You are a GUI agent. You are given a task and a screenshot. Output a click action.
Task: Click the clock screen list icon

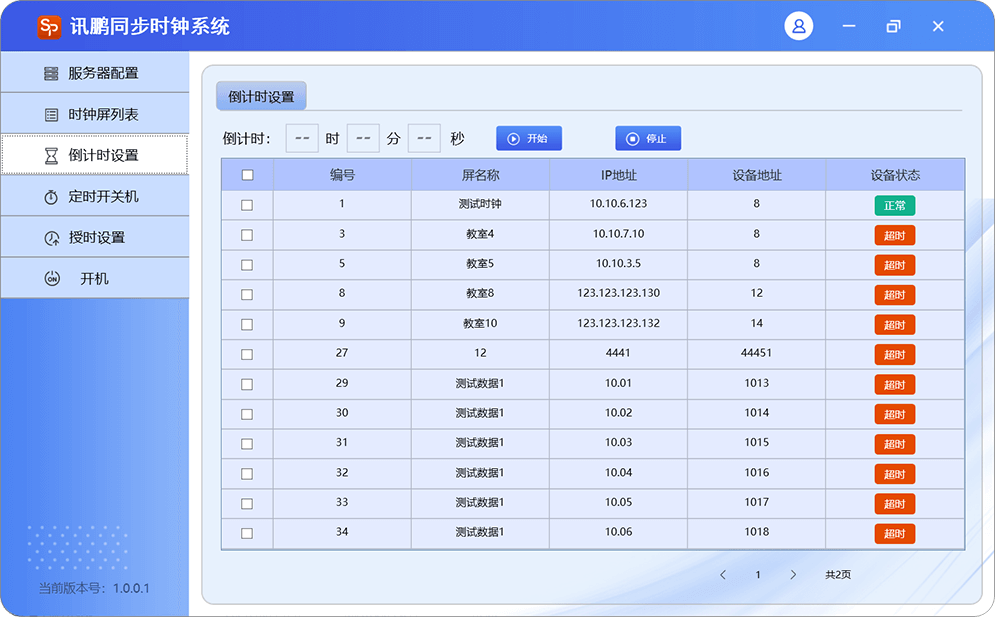pyautogui.click(x=51, y=115)
